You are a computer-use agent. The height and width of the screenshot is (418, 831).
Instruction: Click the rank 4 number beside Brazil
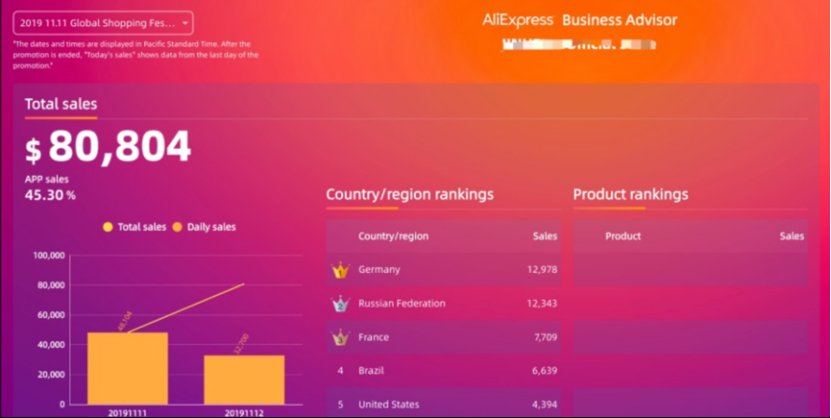340,371
